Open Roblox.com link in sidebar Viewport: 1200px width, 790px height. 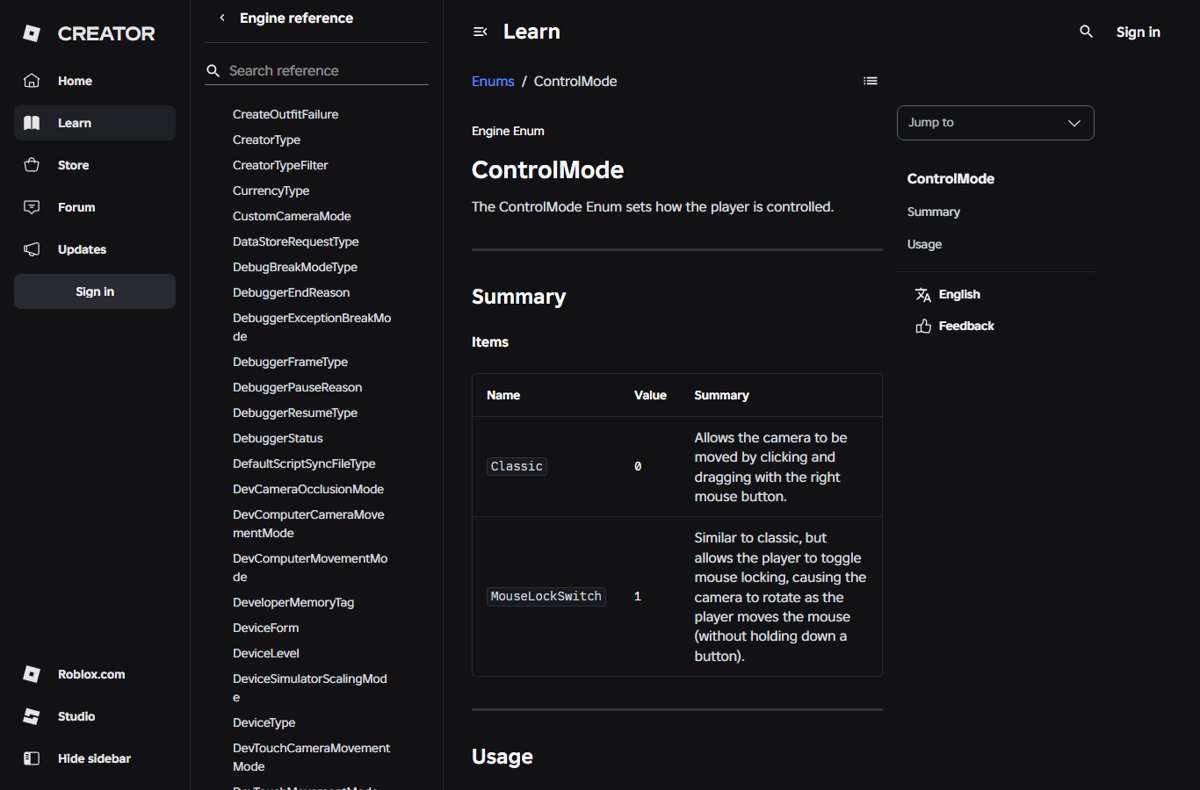(95, 674)
